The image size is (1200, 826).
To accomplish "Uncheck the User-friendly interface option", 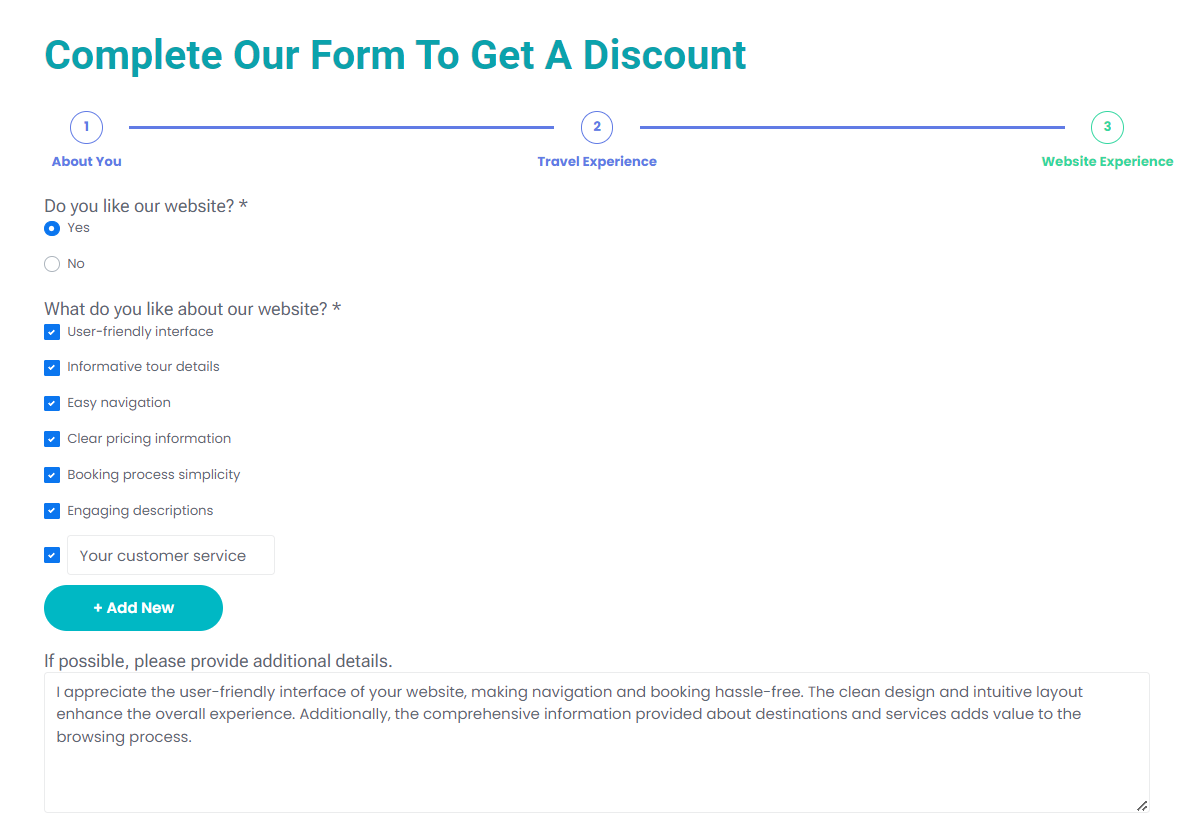I will click(x=51, y=331).
